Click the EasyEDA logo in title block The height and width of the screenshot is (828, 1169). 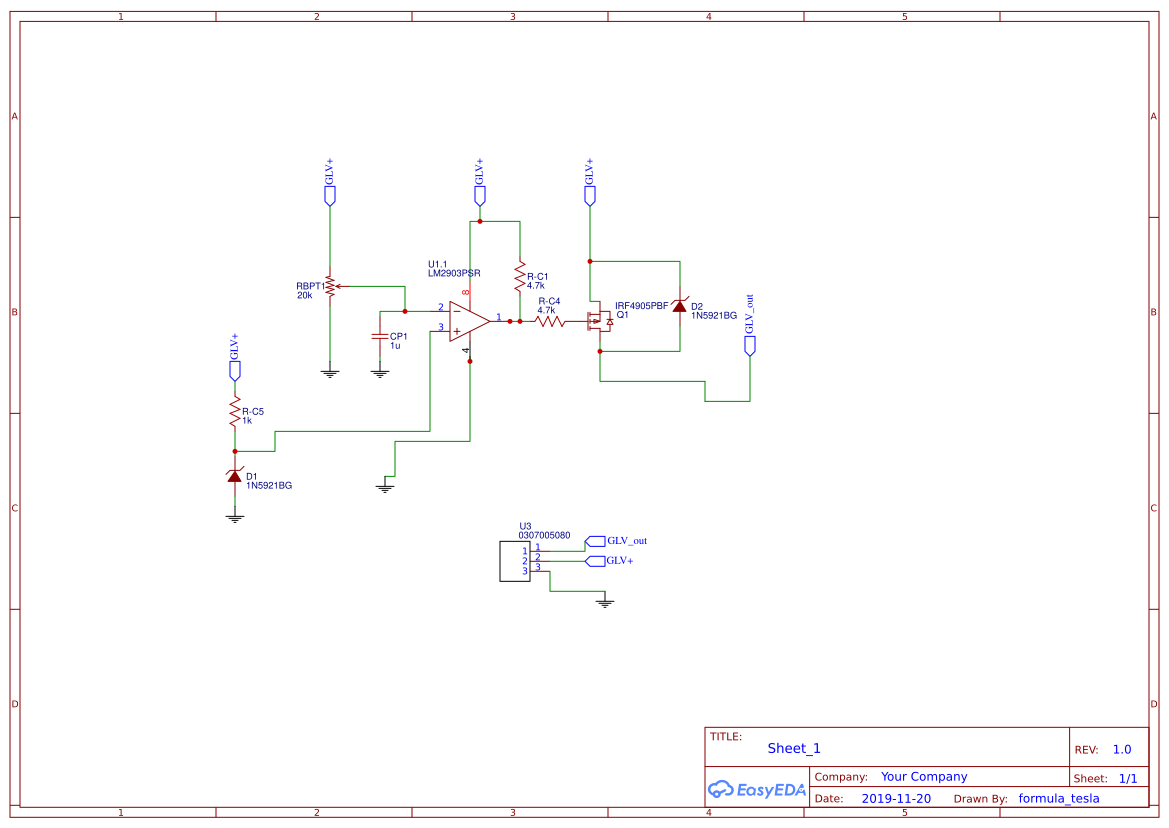click(x=755, y=789)
